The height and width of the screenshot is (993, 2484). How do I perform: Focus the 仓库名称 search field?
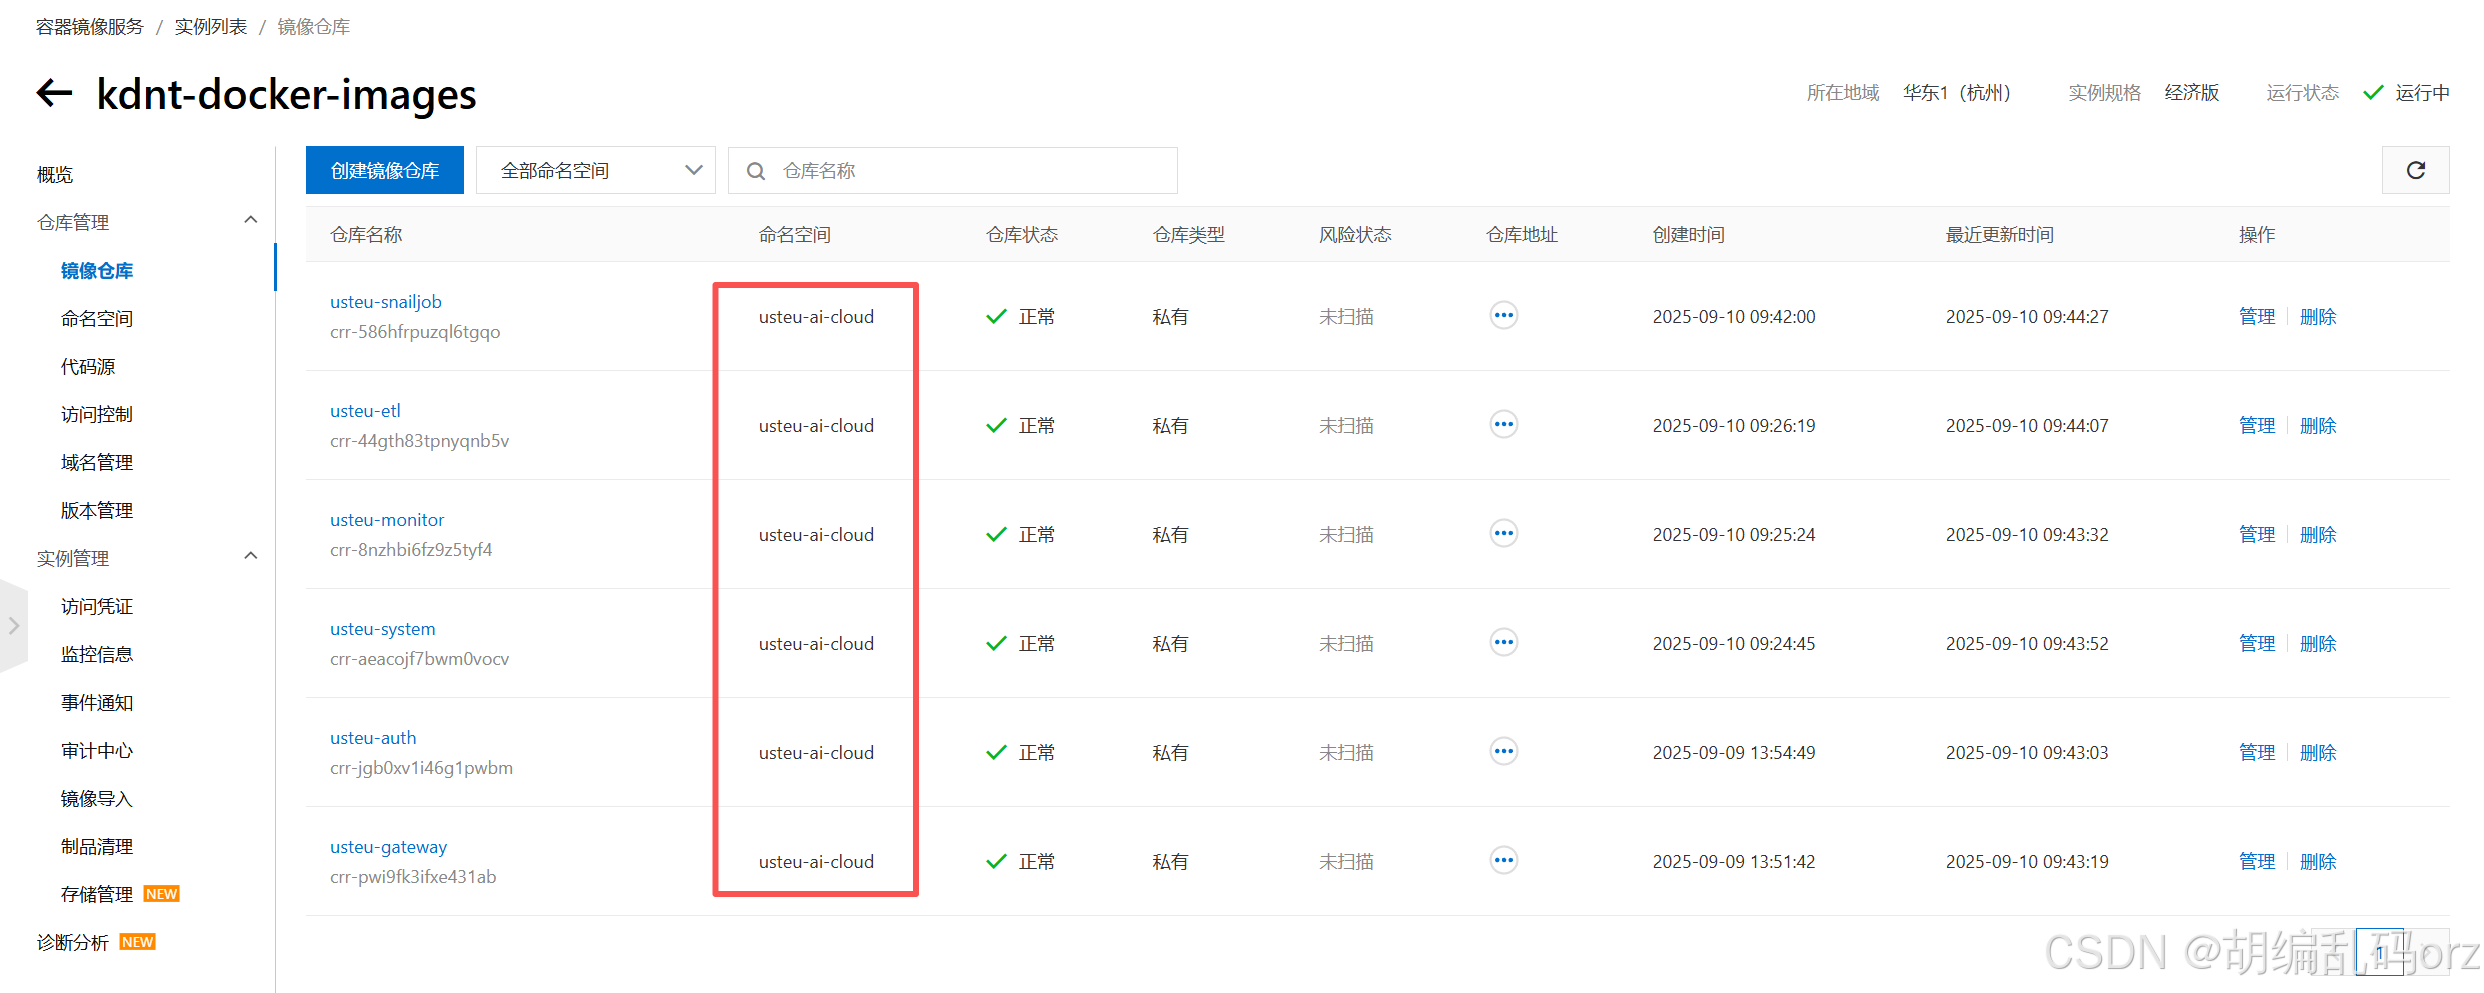click(x=952, y=170)
